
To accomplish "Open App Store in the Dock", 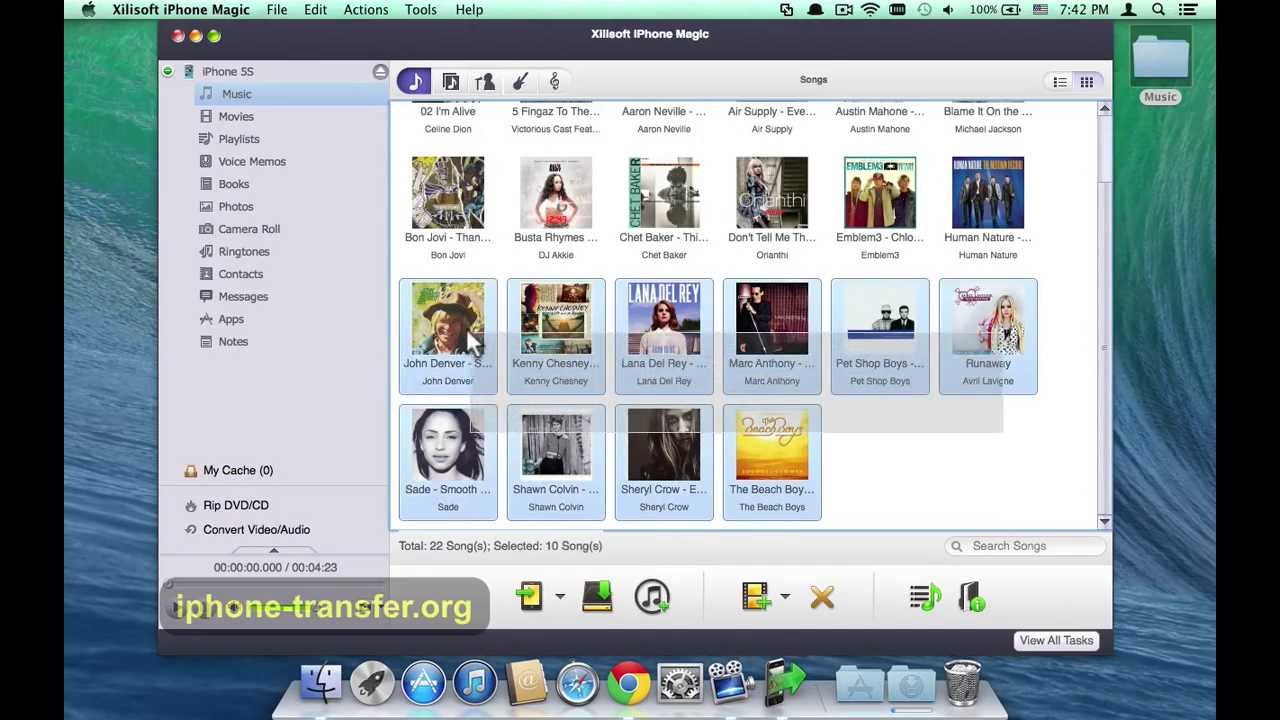I will point(423,684).
